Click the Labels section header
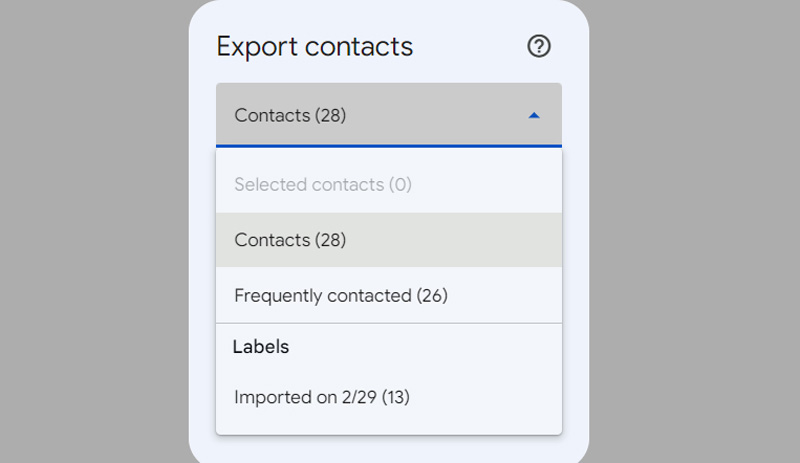 pos(261,347)
